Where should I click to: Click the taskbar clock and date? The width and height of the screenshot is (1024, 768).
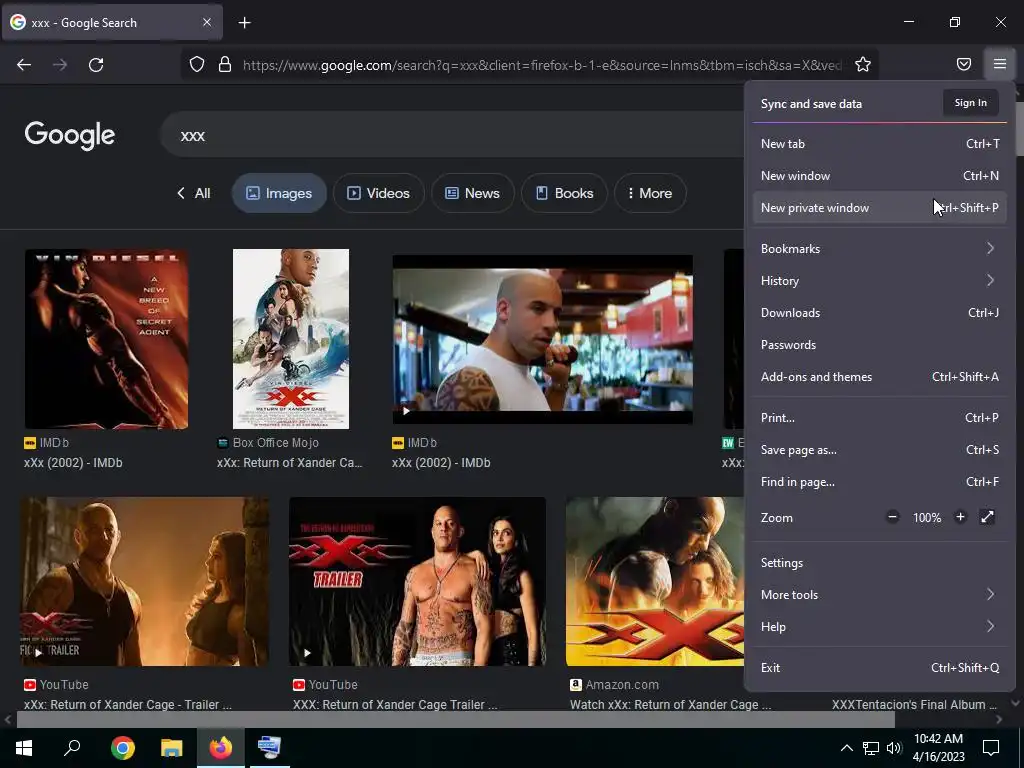938,748
